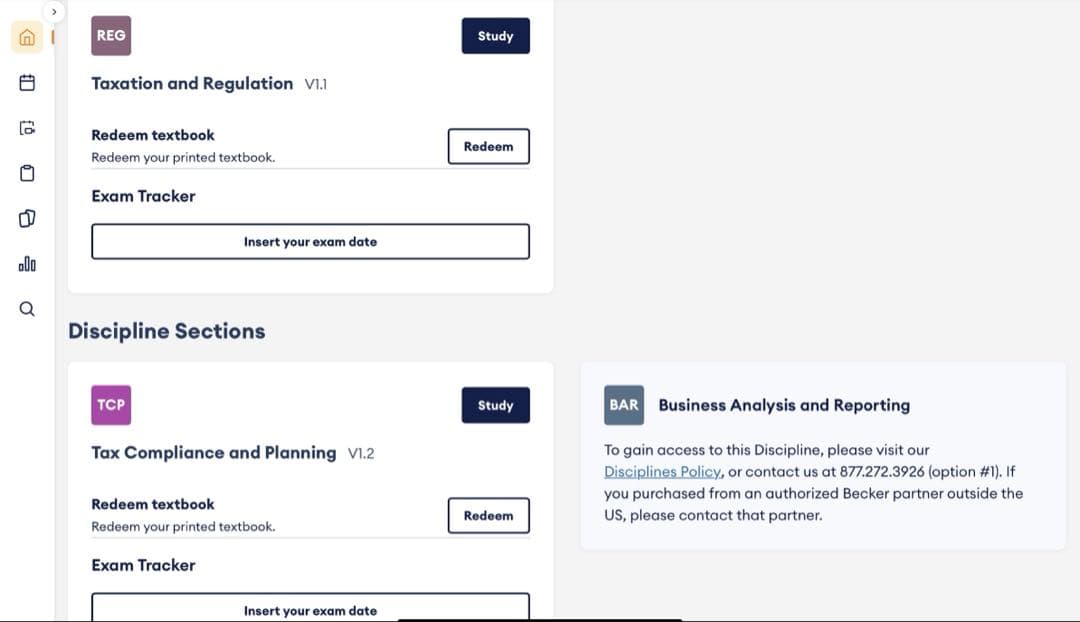Screen dimensions: 1080x622
Task: Click the REG section badge
Action: point(110,35)
